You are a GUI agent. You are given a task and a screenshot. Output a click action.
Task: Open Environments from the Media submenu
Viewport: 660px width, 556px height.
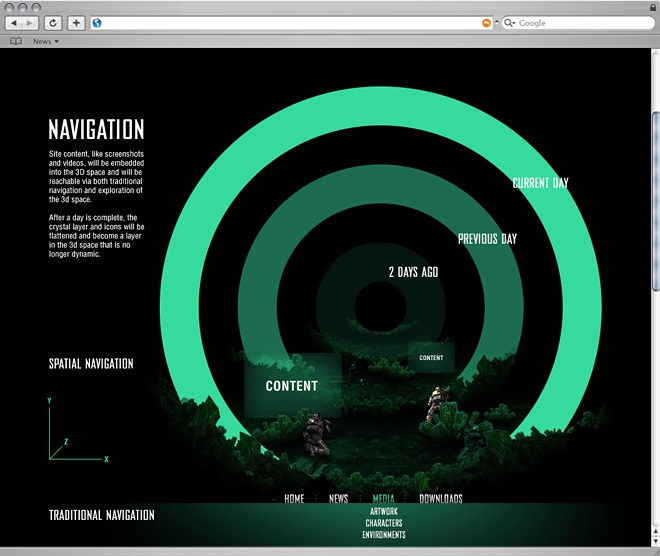pyautogui.click(x=383, y=535)
